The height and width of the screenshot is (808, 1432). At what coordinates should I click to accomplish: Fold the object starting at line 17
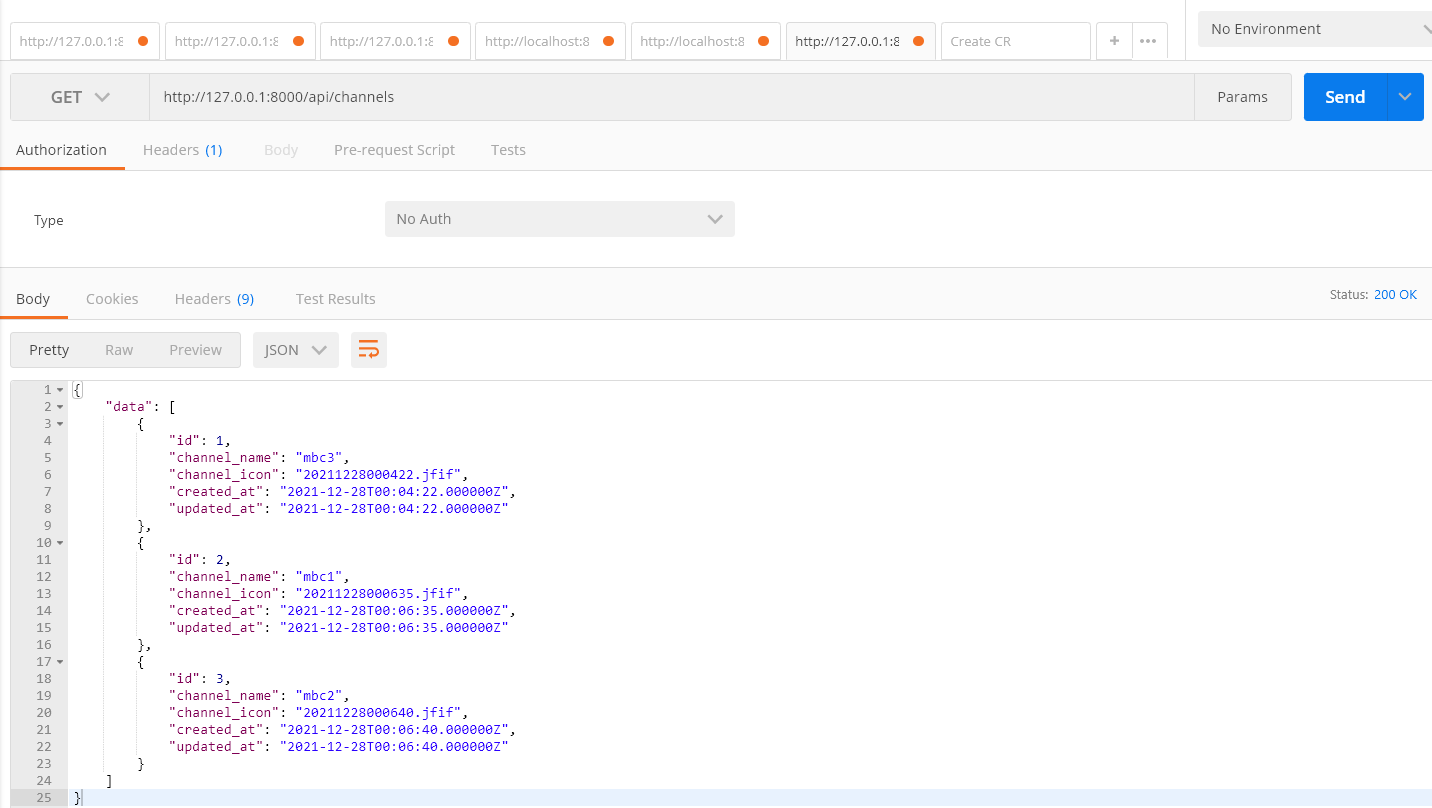tap(58, 661)
